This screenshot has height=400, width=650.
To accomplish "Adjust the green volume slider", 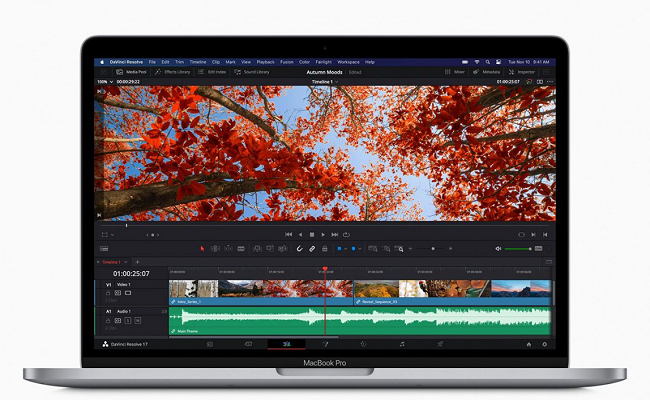I will point(518,249).
